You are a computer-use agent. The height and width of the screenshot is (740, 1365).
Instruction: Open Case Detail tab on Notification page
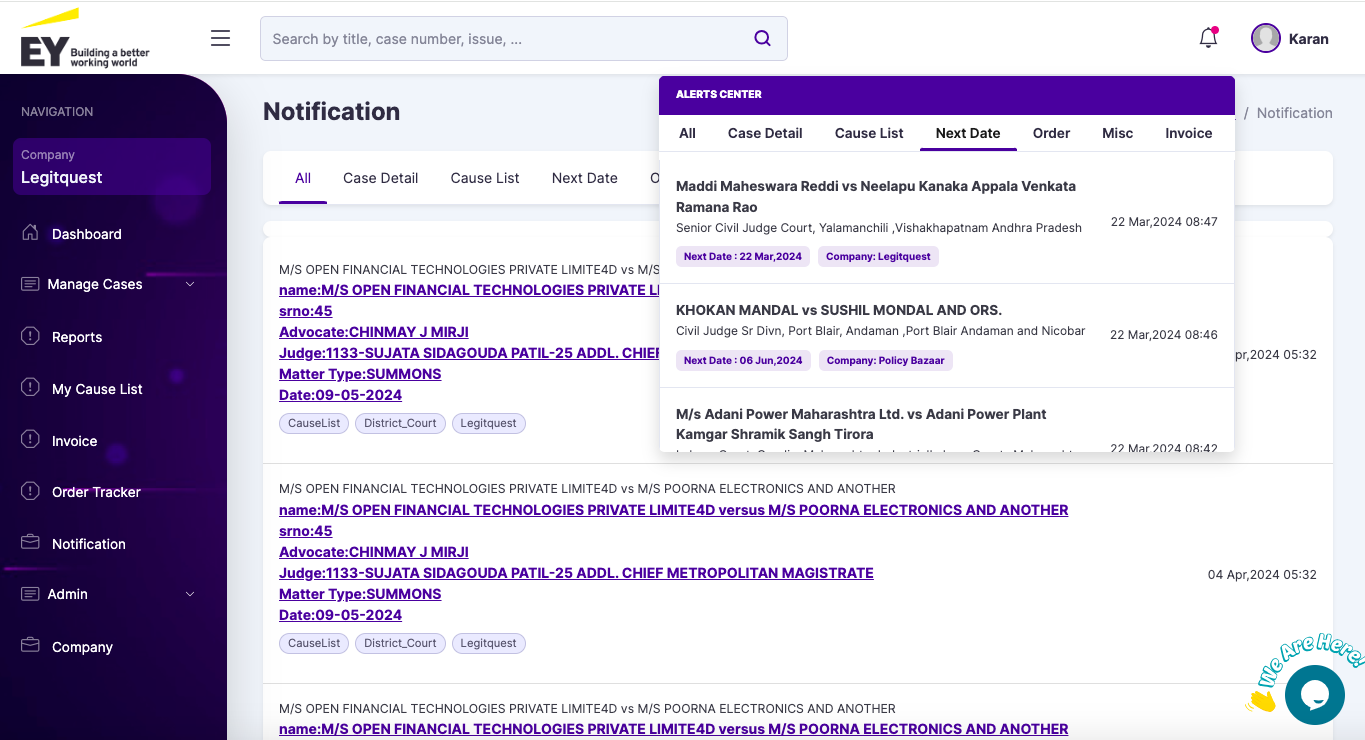(x=380, y=178)
